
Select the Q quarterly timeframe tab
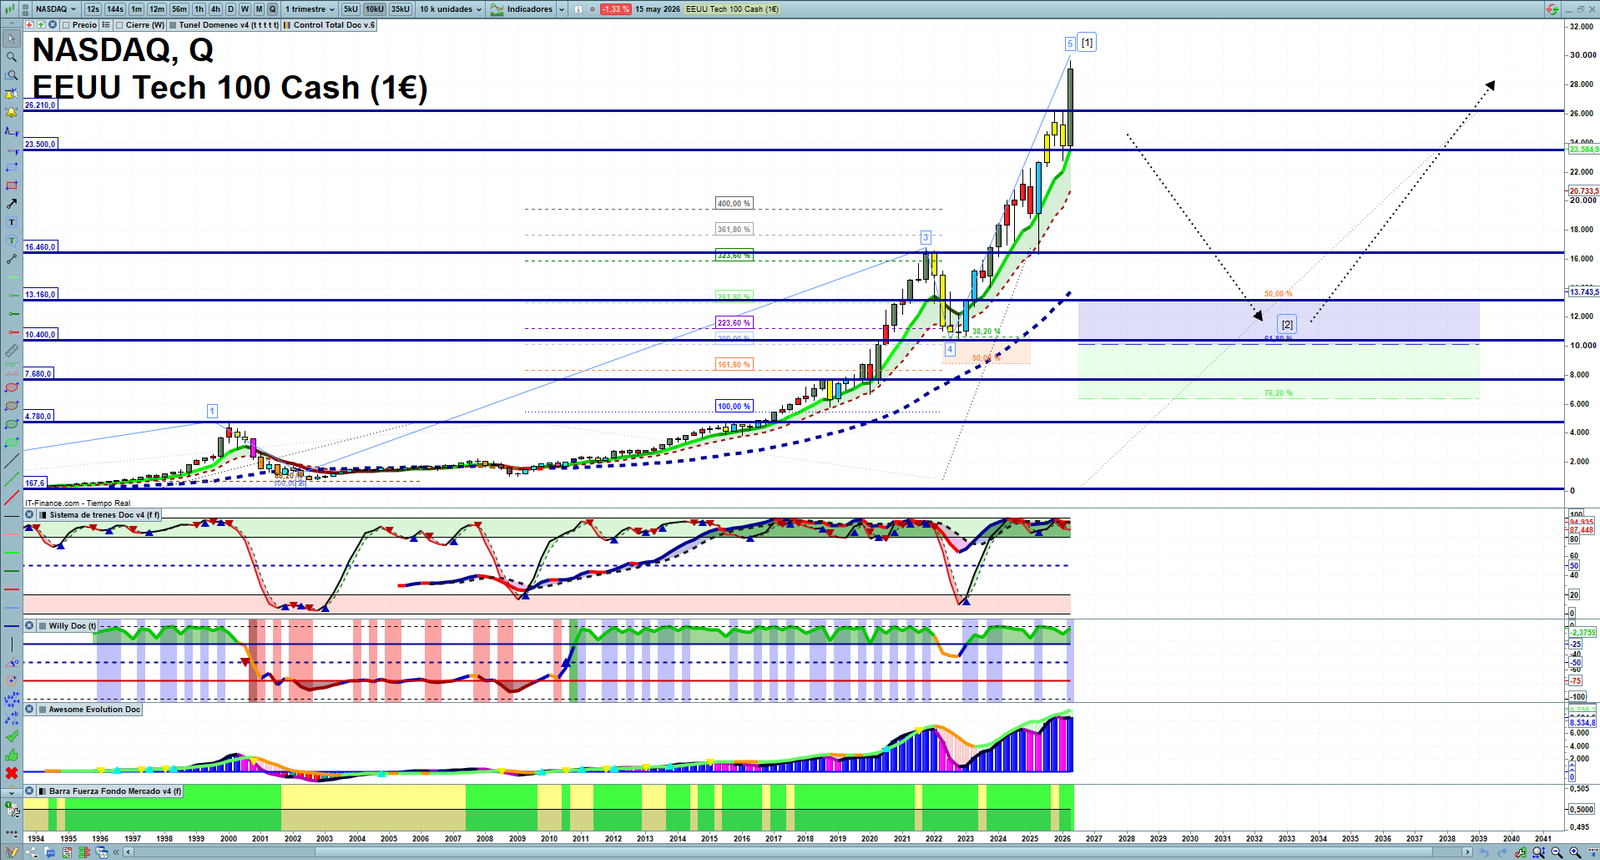click(272, 9)
